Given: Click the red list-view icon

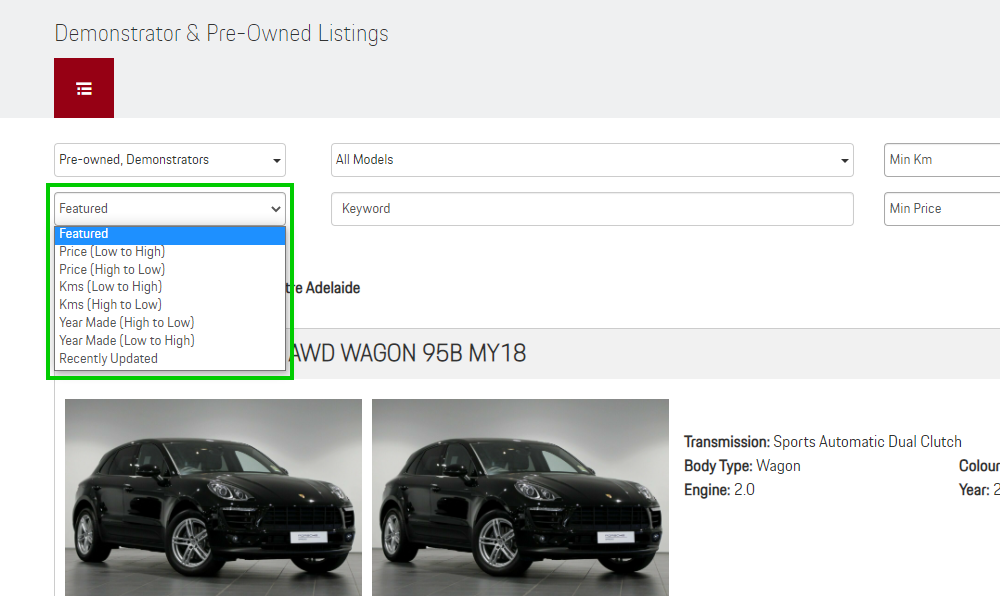Looking at the screenshot, I should point(83,87).
